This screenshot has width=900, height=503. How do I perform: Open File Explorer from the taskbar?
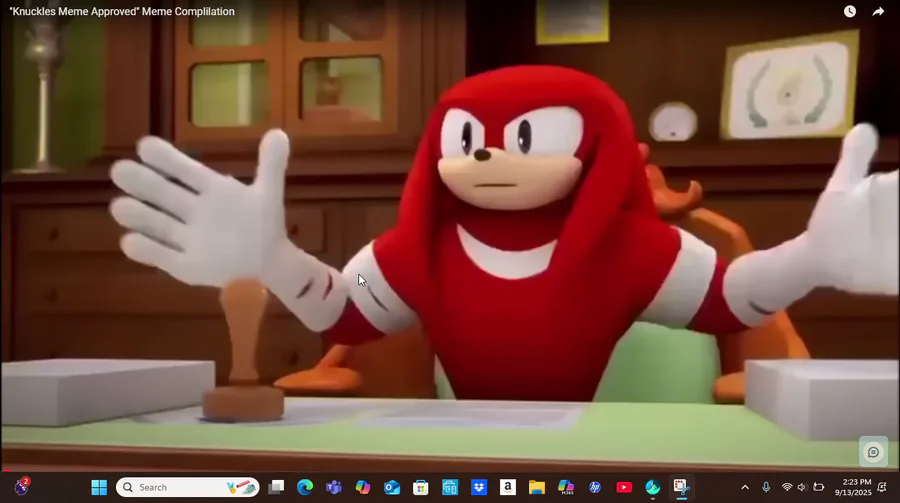pyautogui.click(x=537, y=487)
